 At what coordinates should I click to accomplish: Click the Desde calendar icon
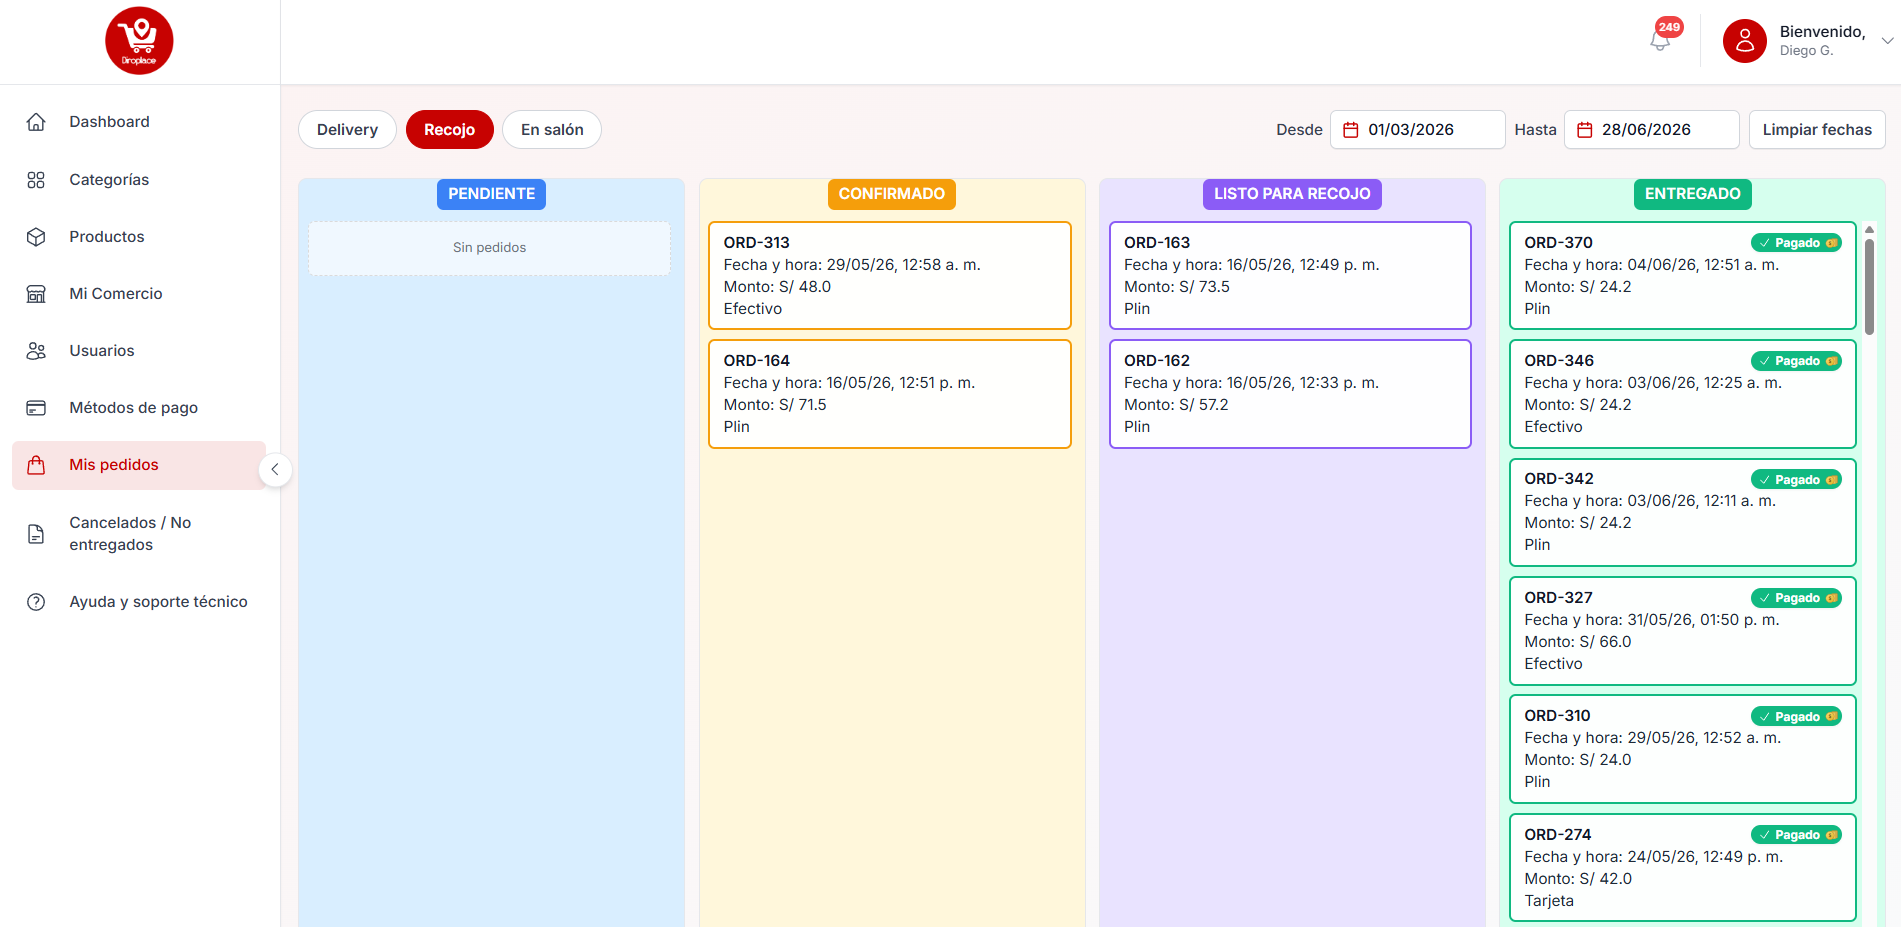[1351, 130]
